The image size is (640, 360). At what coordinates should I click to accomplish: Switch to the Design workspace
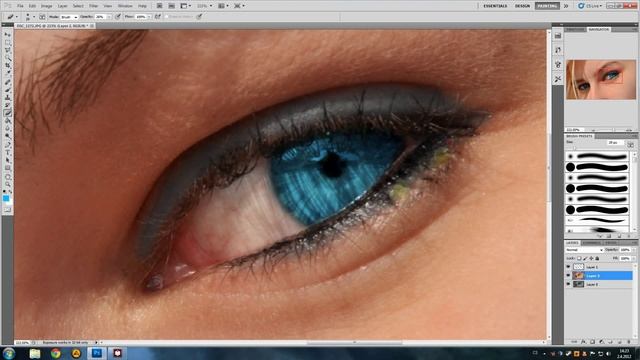(x=522, y=6)
